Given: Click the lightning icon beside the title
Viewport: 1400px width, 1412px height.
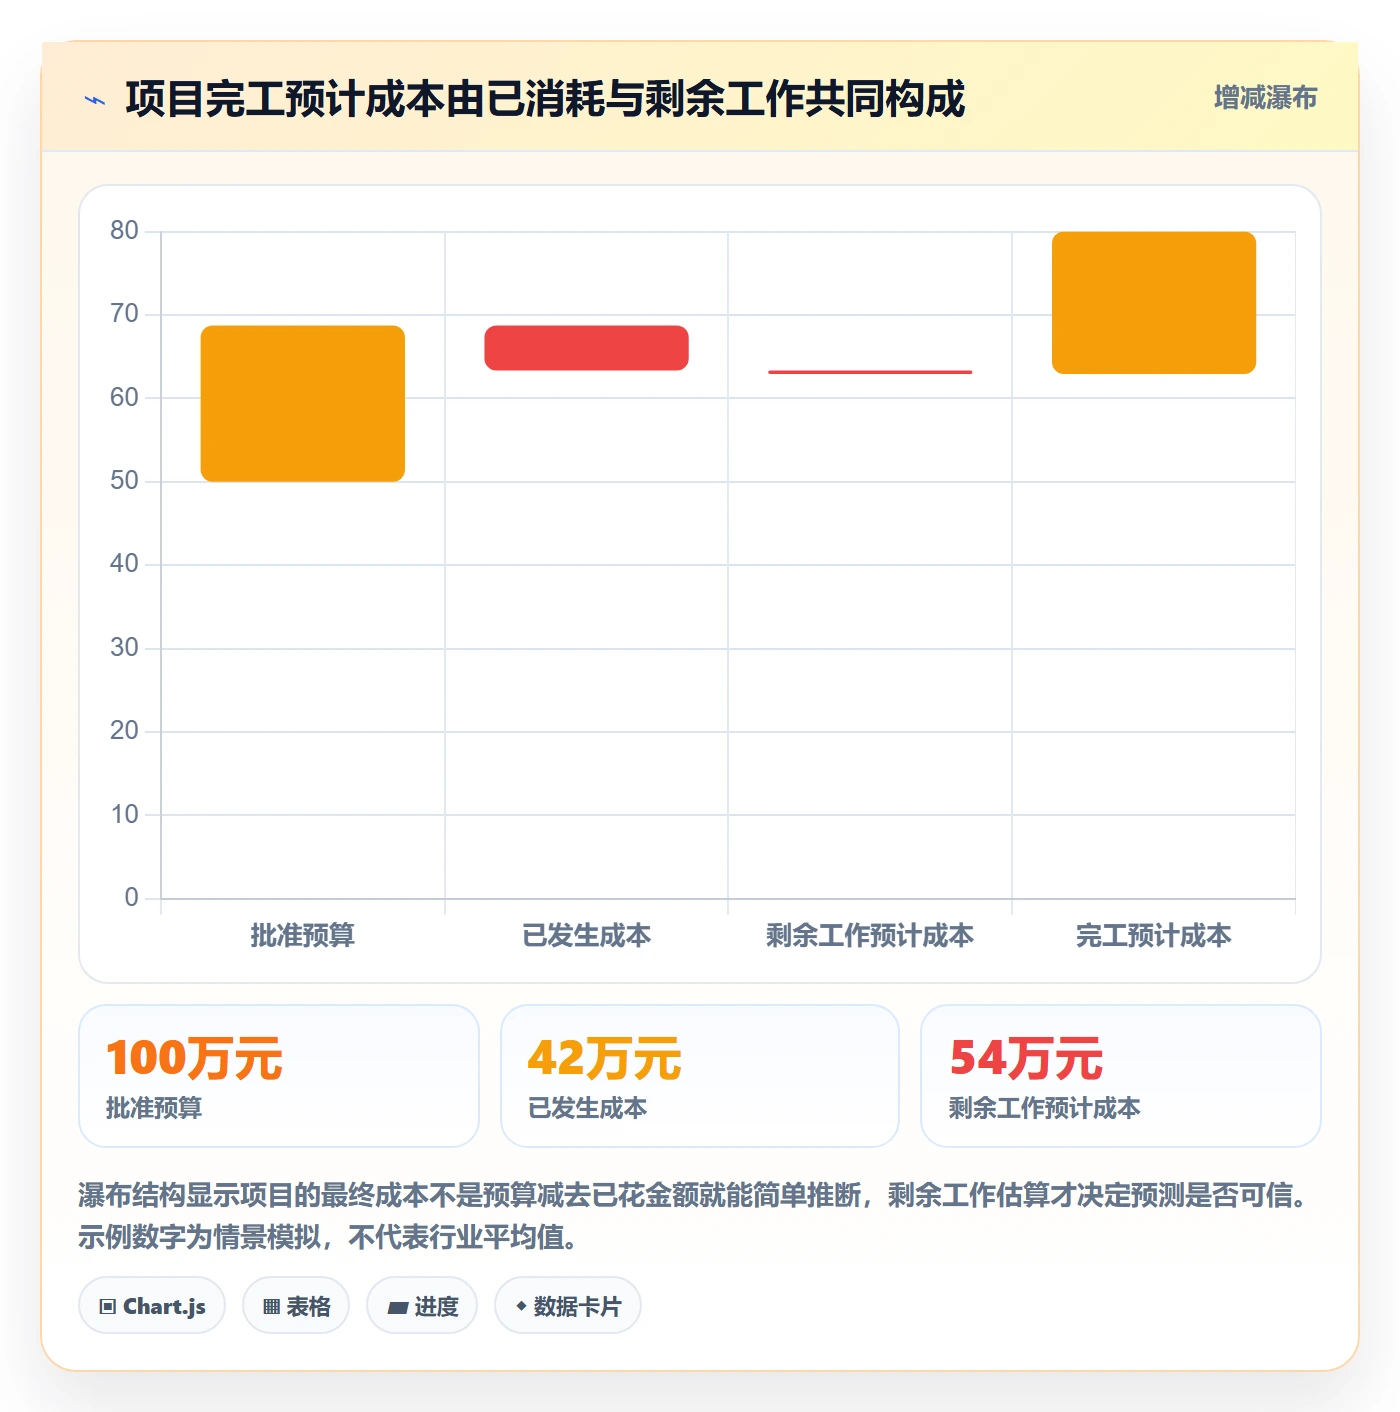Looking at the screenshot, I should click(95, 100).
